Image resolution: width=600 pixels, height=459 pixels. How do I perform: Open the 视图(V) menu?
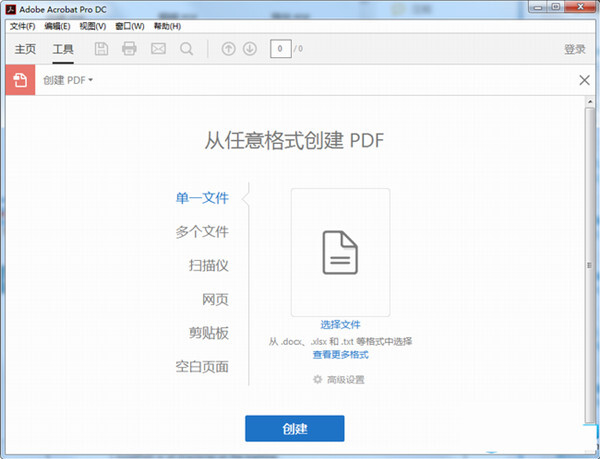[93, 25]
